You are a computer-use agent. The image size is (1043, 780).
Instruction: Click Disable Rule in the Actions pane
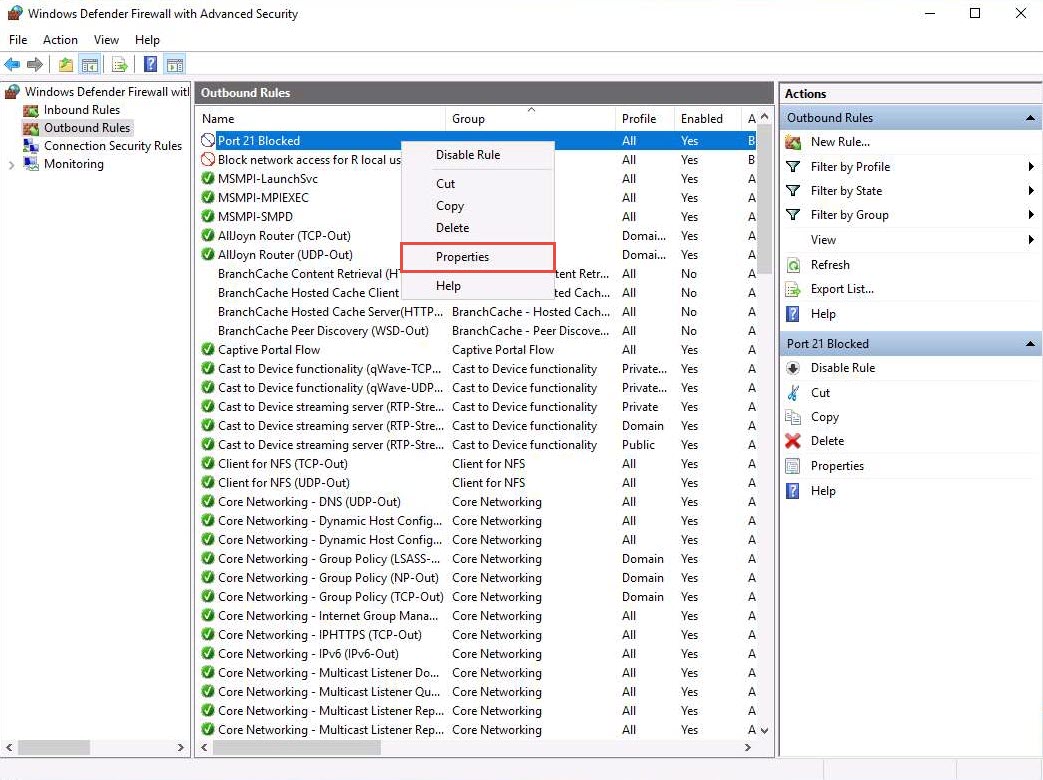pos(843,368)
